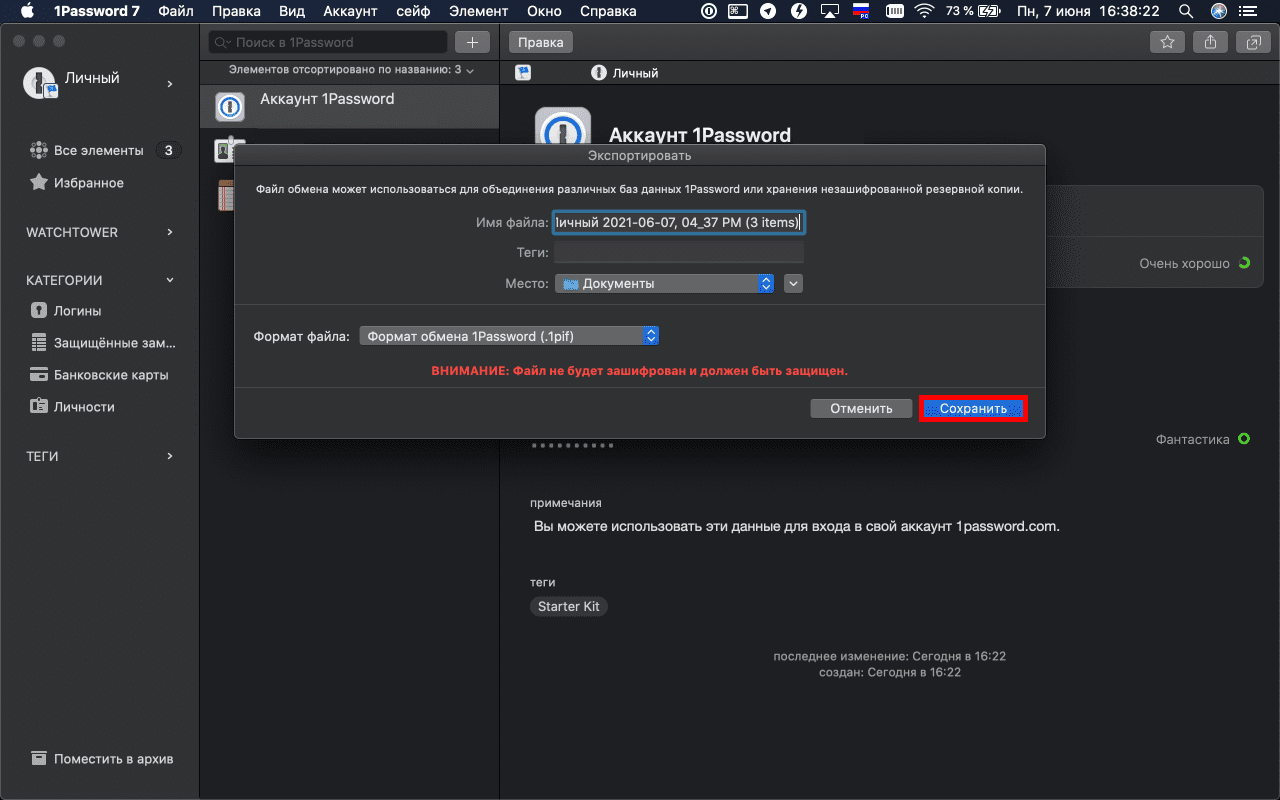Click the plus button to add item
This screenshot has width=1280, height=800.
[x=472, y=42]
